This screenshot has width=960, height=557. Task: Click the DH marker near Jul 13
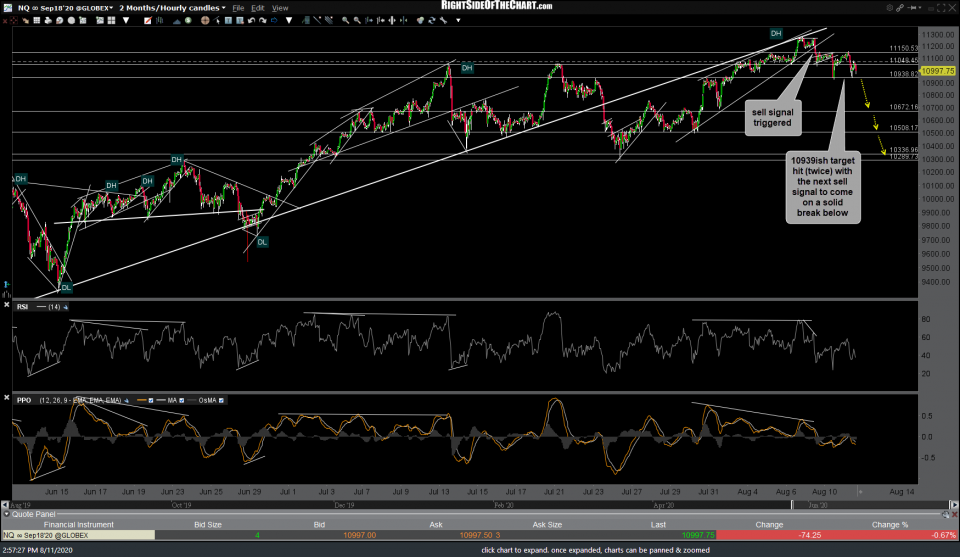(467, 68)
